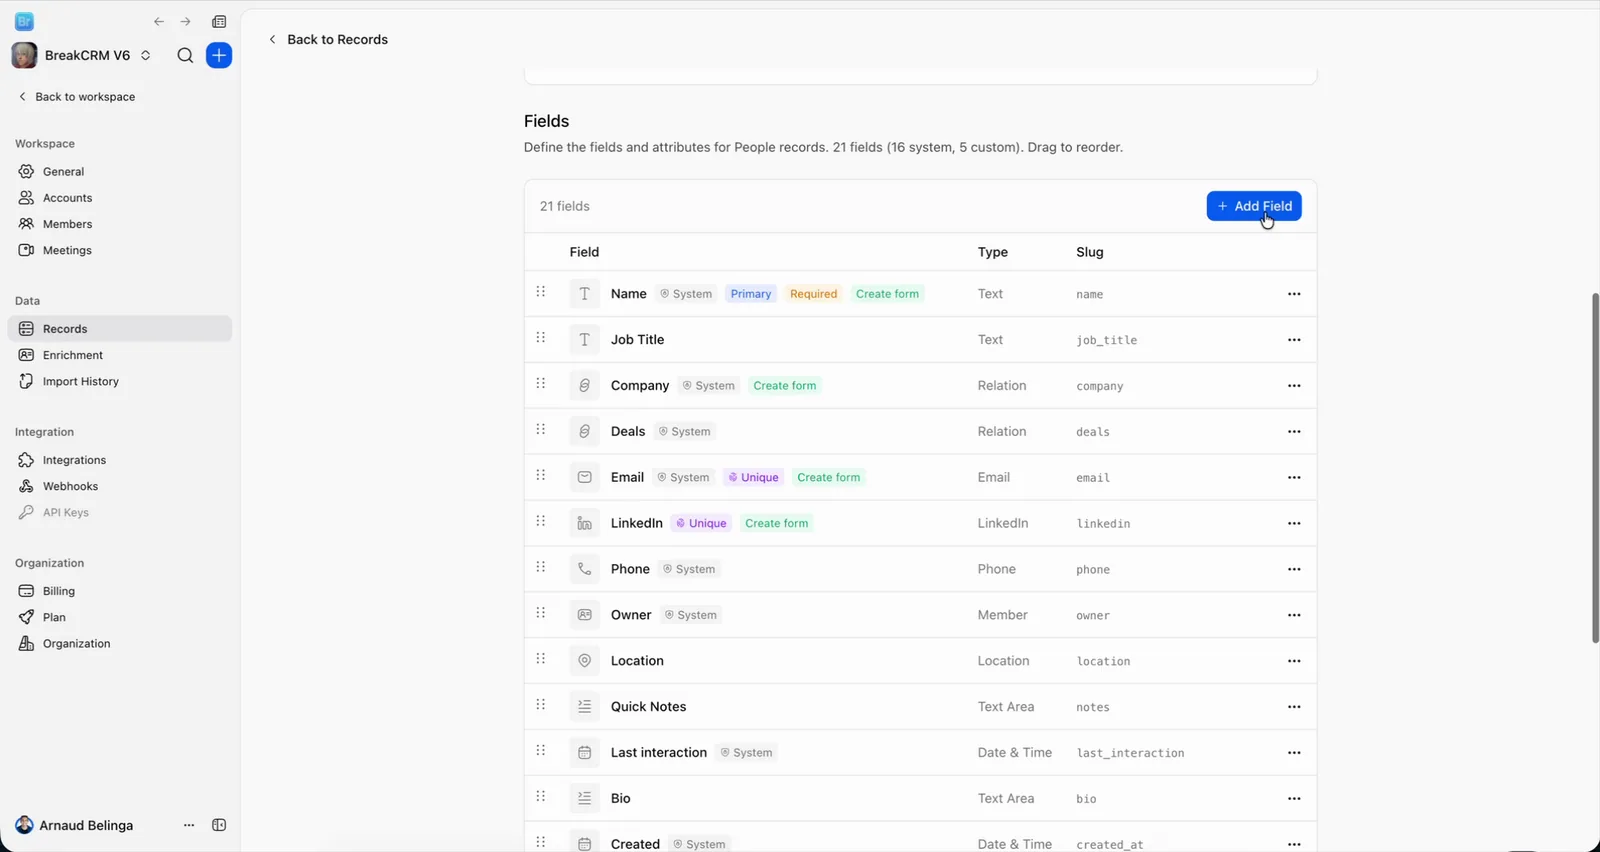Click the Unique badge on LinkedIn row
This screenshot has height=852, width=1600.
click(x=702, y=523)
